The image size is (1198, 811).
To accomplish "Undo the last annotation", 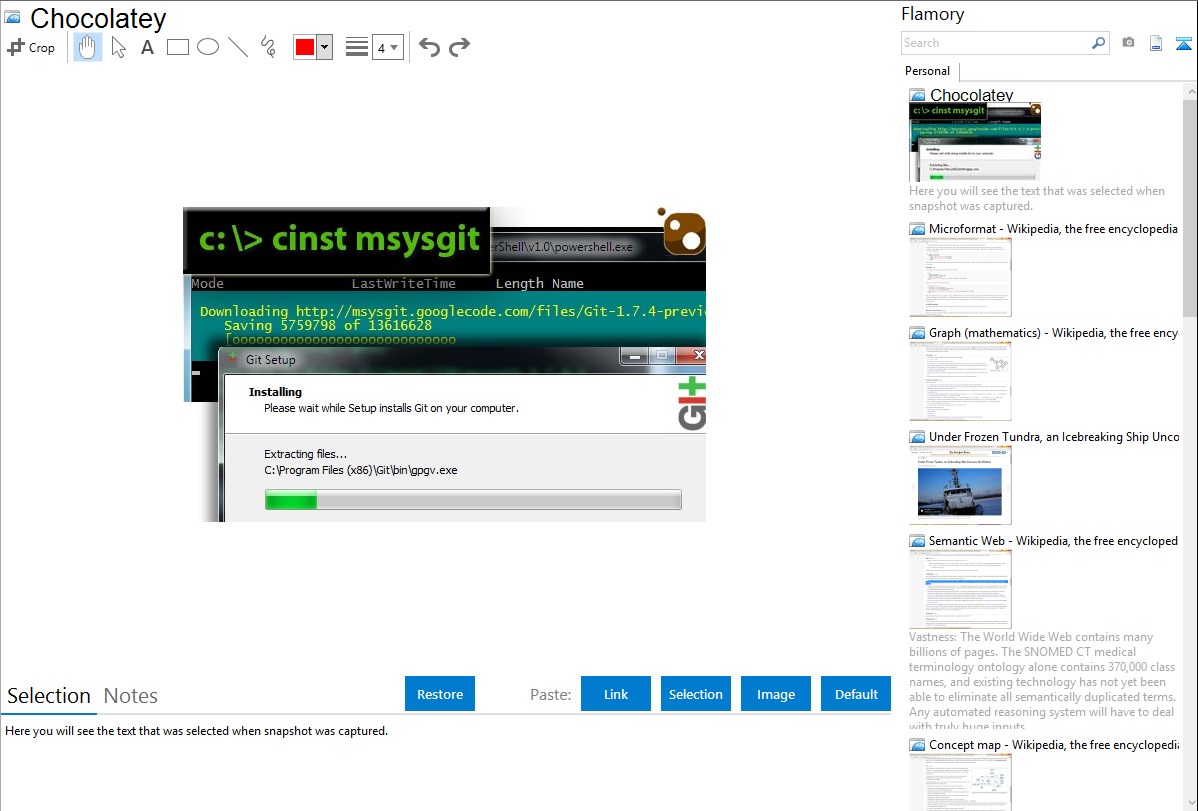I will pyautogui.click(x=429, y=47).
